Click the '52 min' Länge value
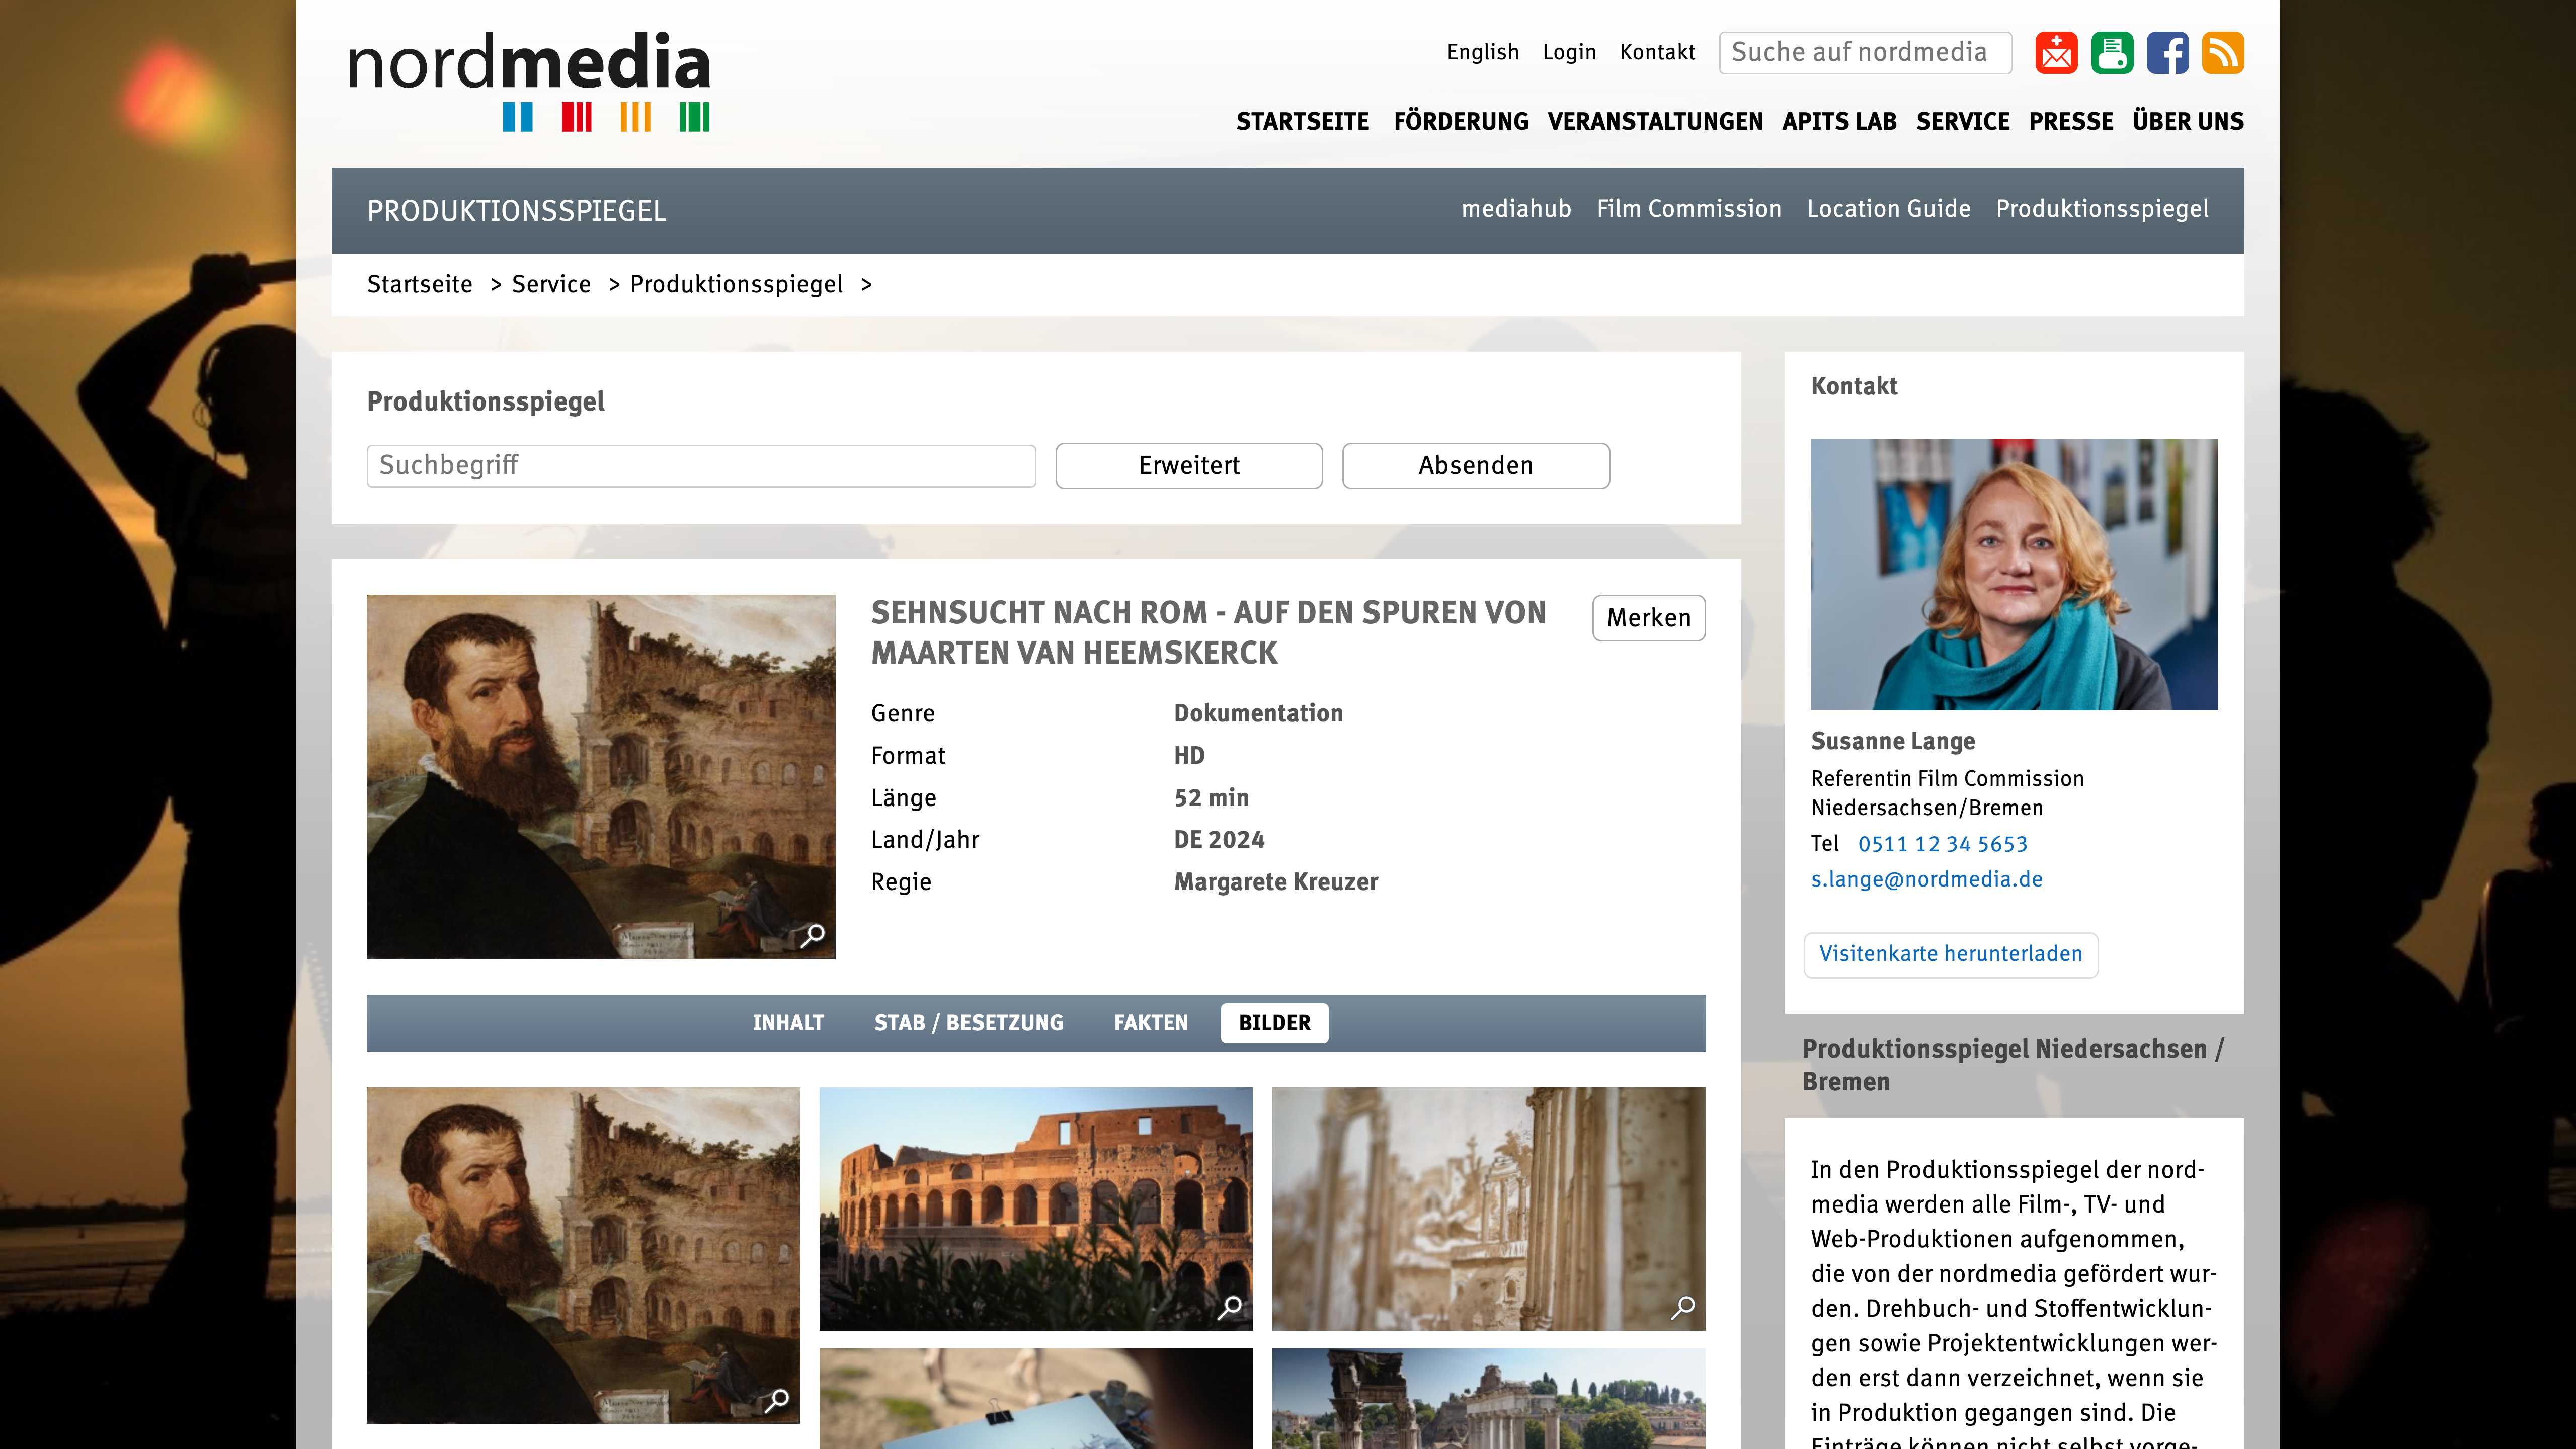The width and height of the screenshot is (2576, 1449). coord(1211,798)
